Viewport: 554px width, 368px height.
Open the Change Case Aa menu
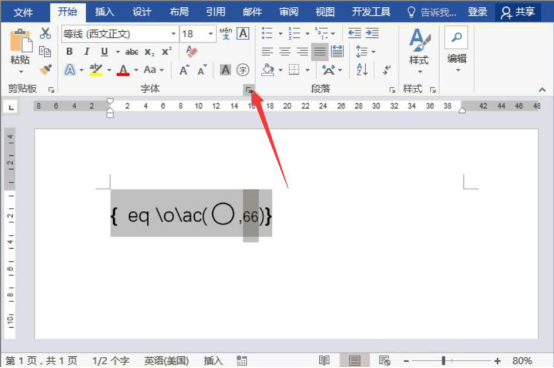point(153,70)
